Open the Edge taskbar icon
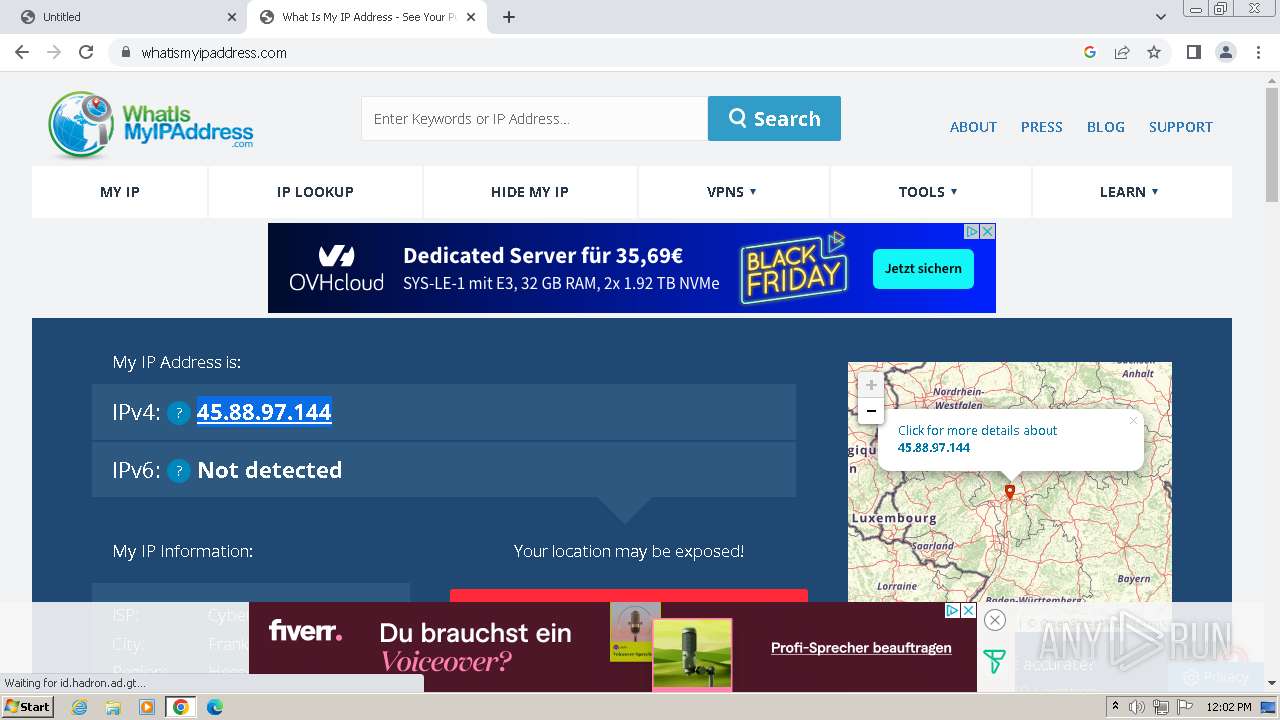1280x720 pixels. click(215, 707)
